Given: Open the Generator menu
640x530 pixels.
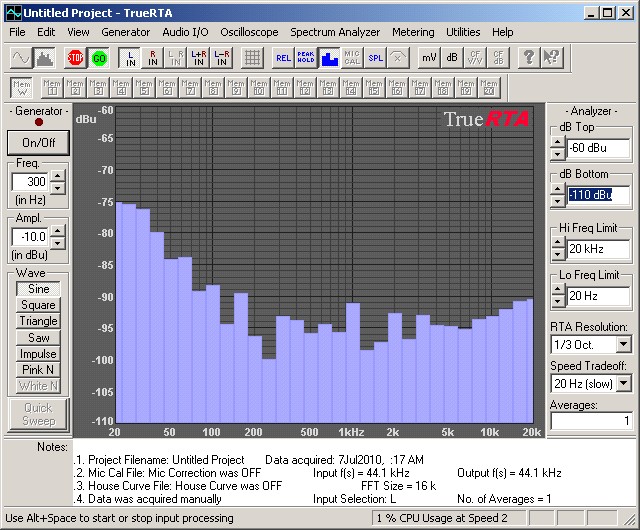Looking at the screenshot, I should [126, 32].
